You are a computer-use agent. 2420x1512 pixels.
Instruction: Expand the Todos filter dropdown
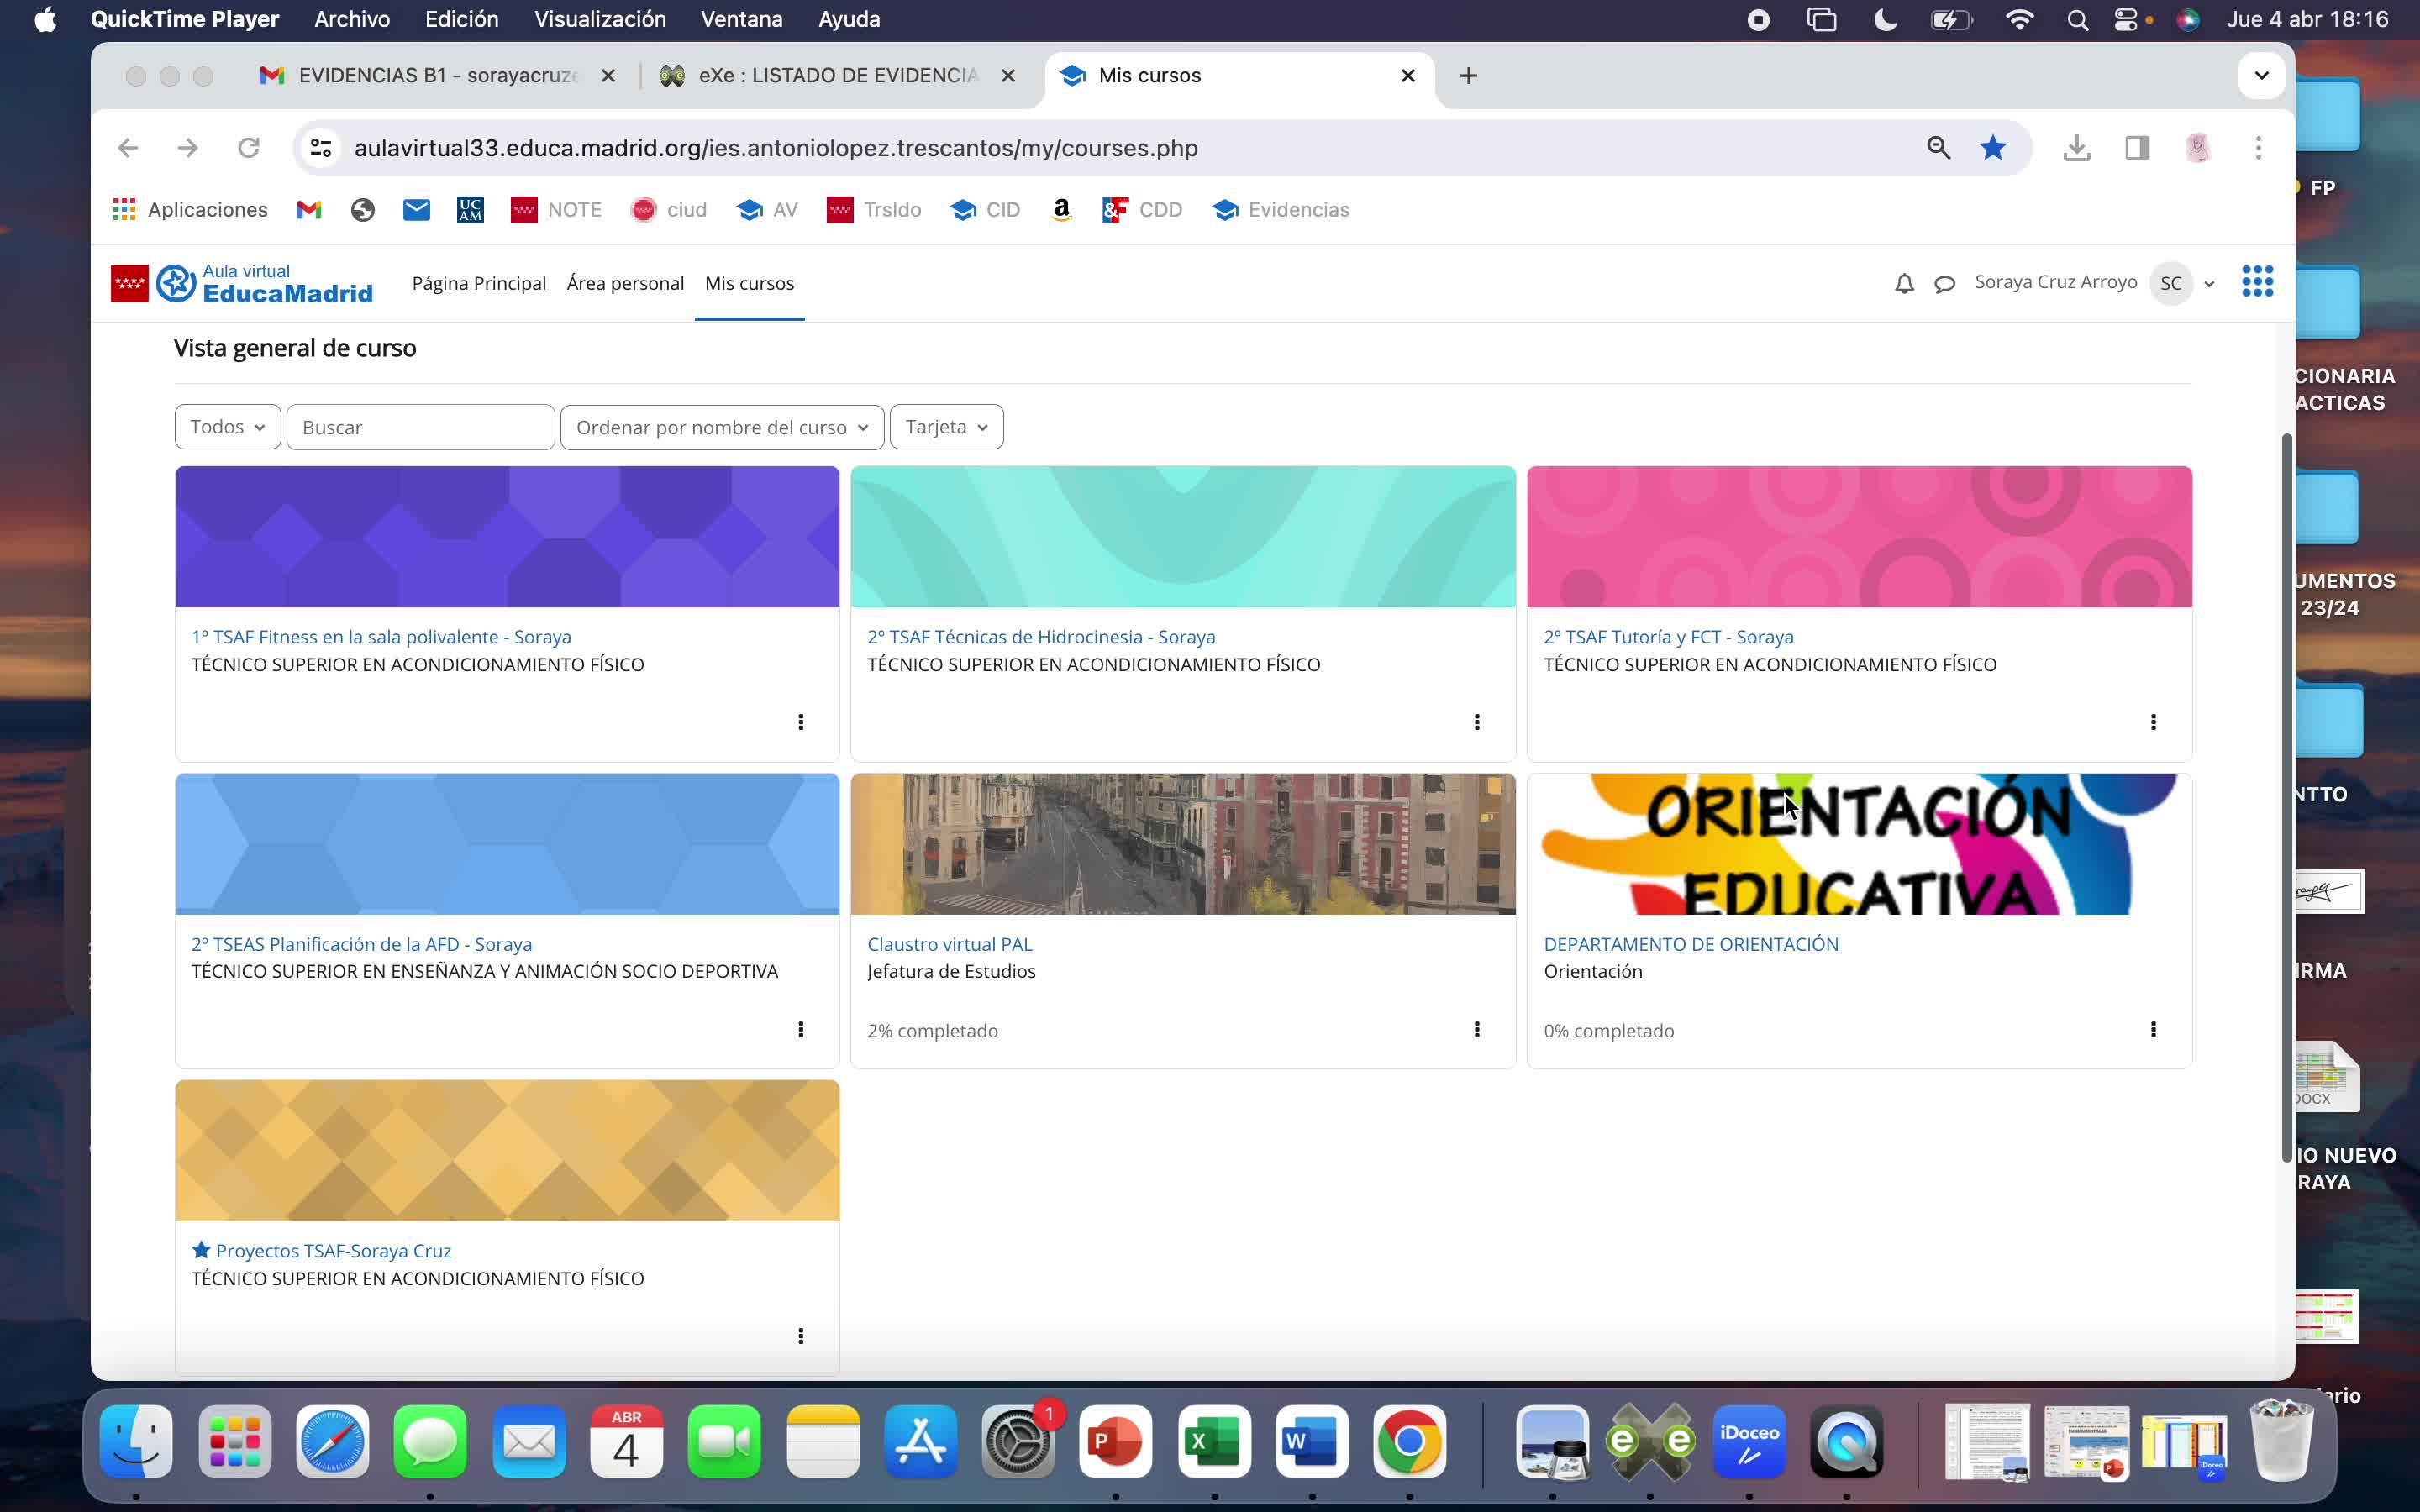pyautogui.click(x=227, y=427)
